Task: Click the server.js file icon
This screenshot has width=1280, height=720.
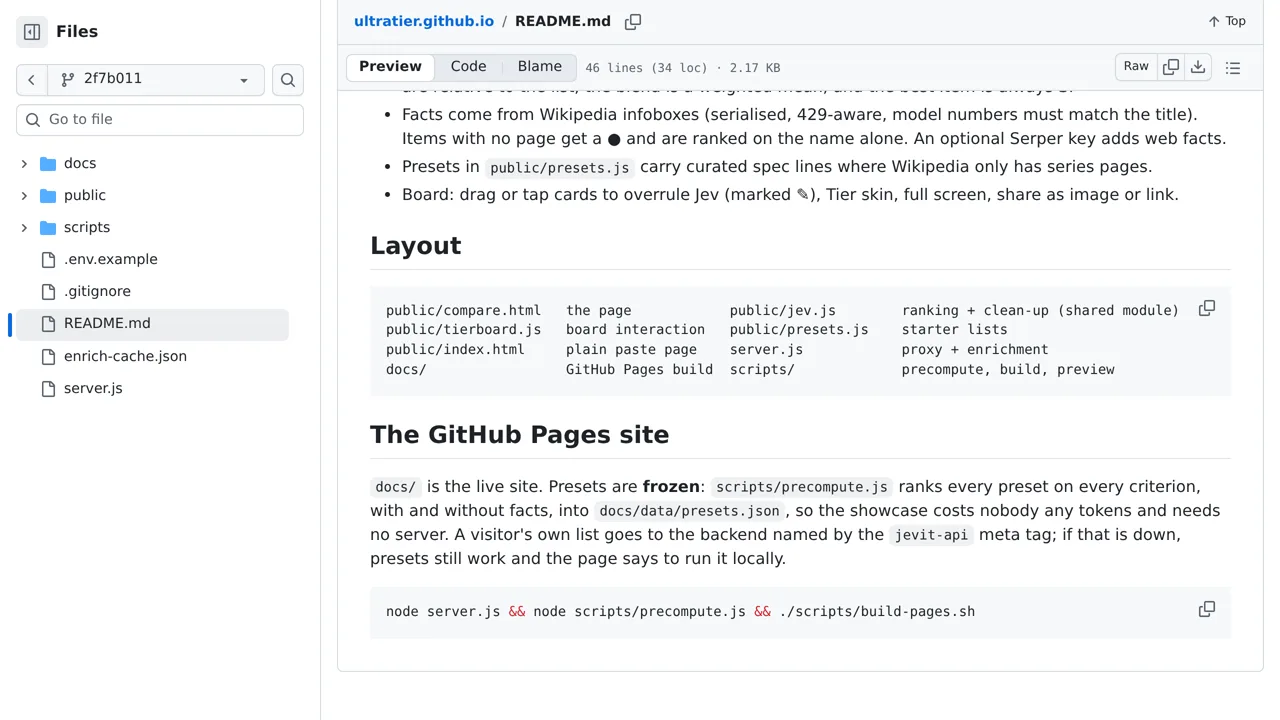Action: 48,389
